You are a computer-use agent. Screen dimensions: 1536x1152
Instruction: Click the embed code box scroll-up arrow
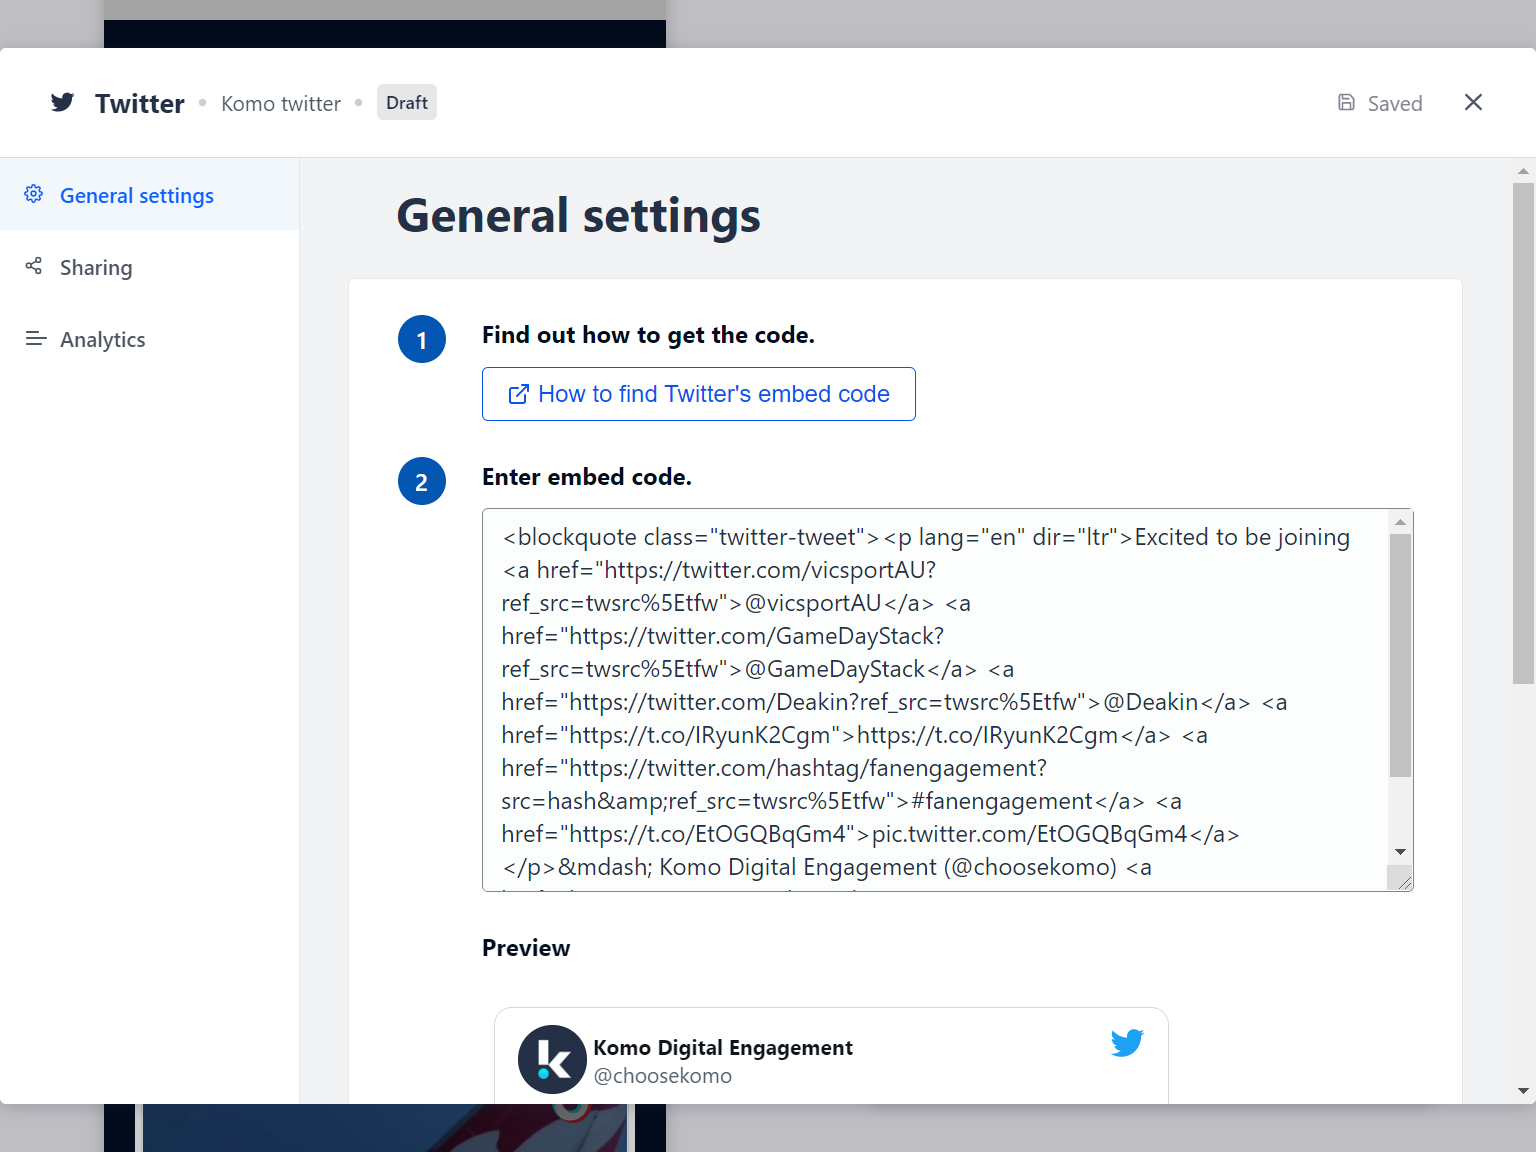coord(1400,522)
